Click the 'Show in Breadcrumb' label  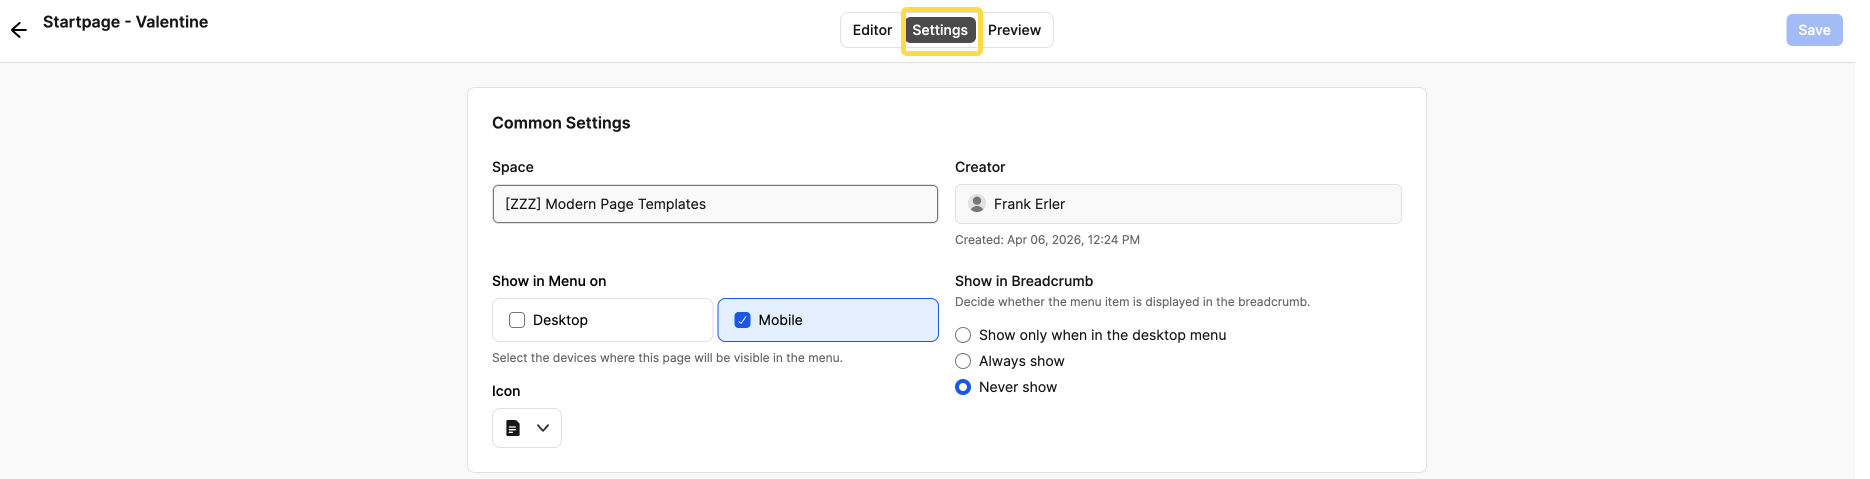click(x=1024, y=281)
